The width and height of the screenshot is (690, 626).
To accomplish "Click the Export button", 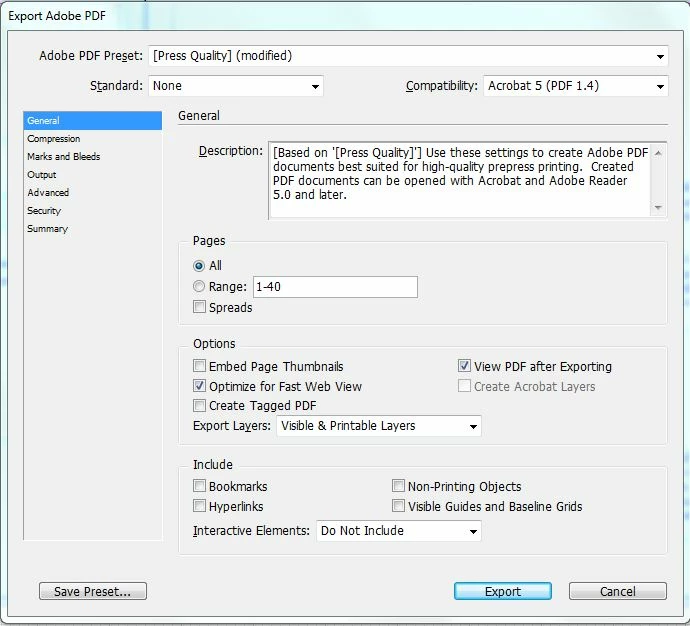I will pos(503,591).
